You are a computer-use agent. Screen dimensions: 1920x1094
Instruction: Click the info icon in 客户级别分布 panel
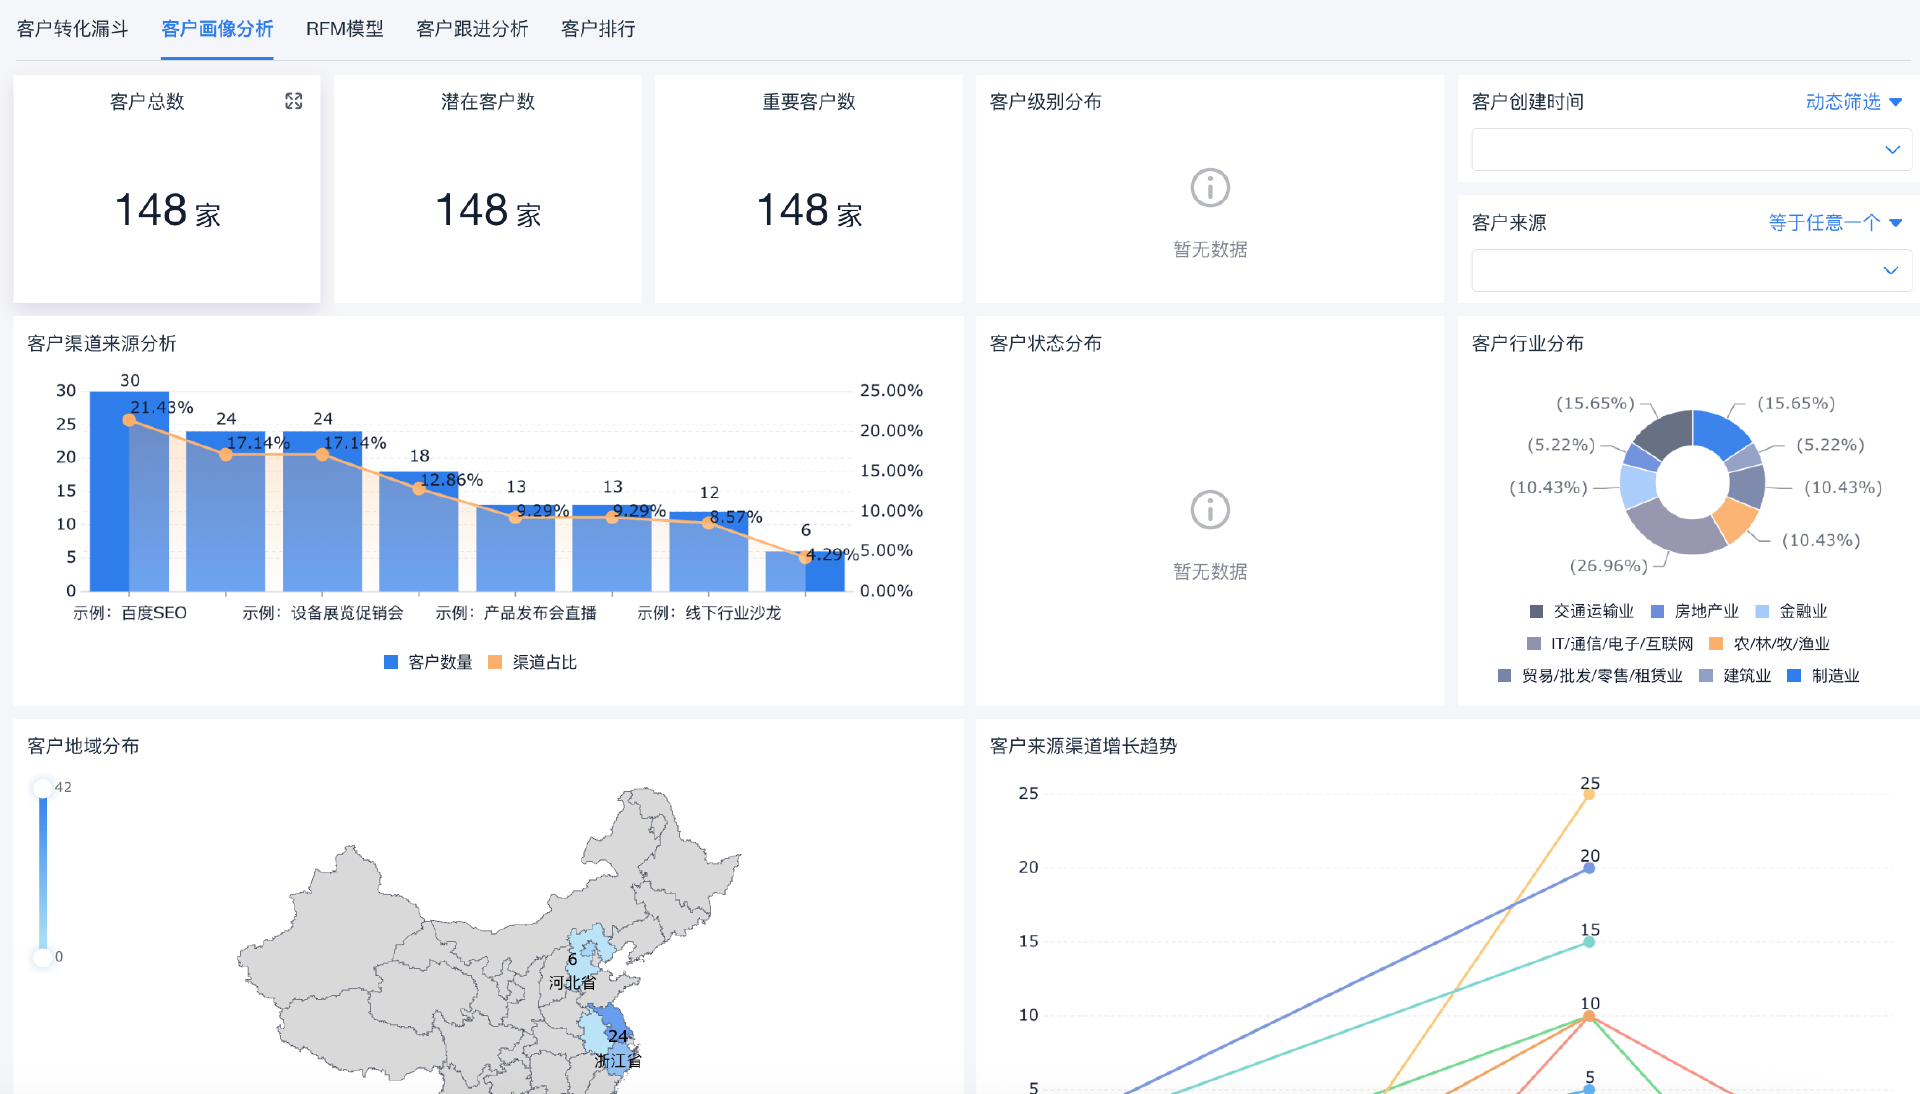pos(1209,188)
